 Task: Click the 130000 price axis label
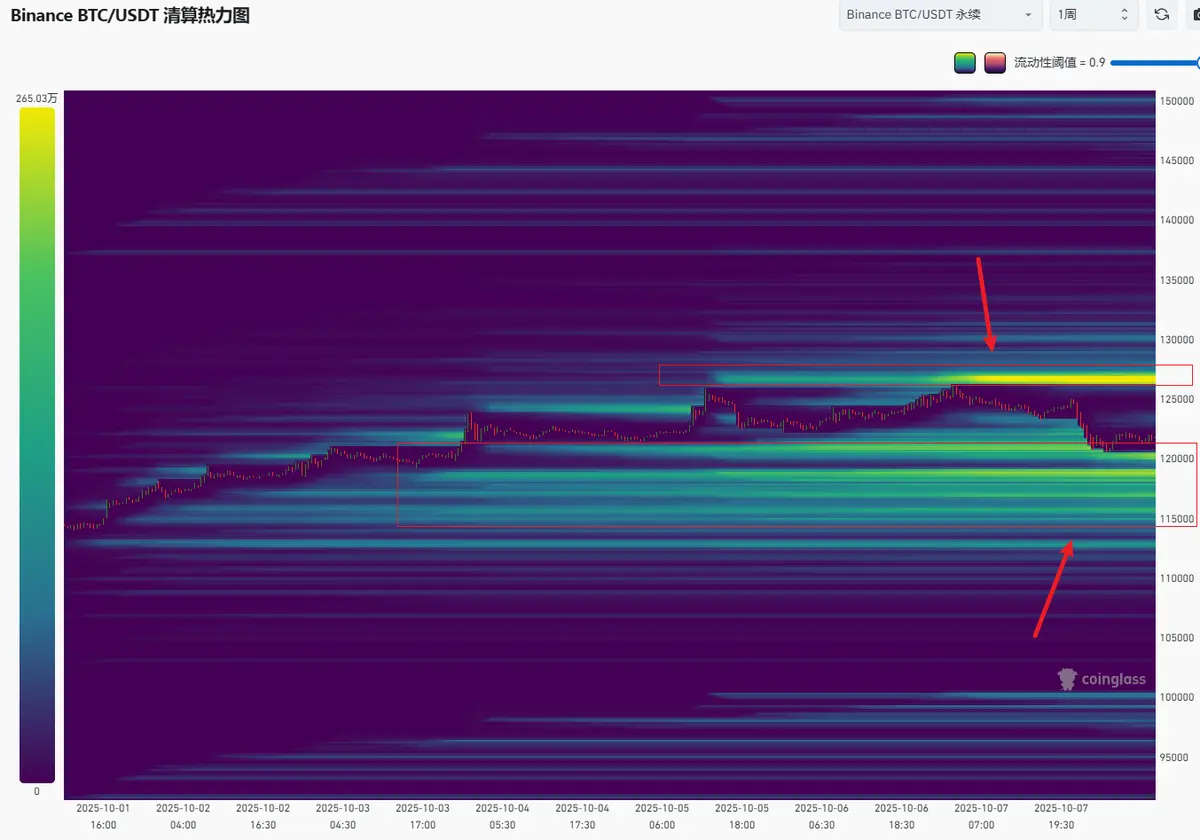[1177, 340]
